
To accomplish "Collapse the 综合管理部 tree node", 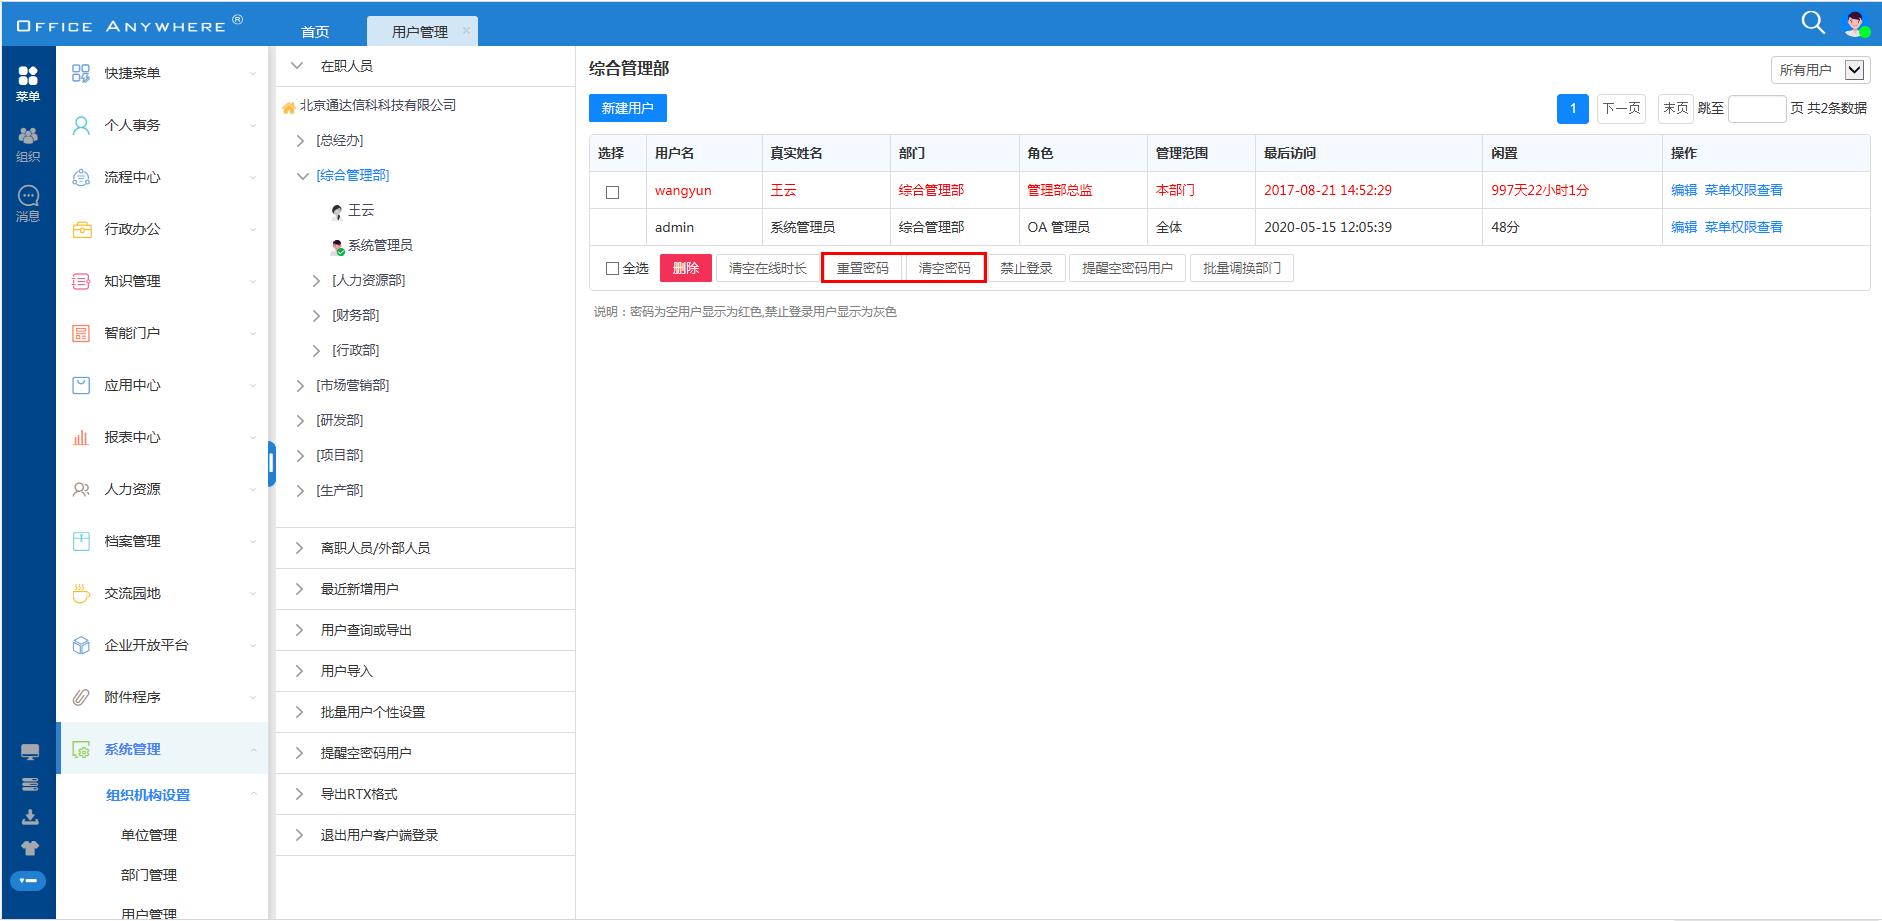I will (x=303, y=176).
